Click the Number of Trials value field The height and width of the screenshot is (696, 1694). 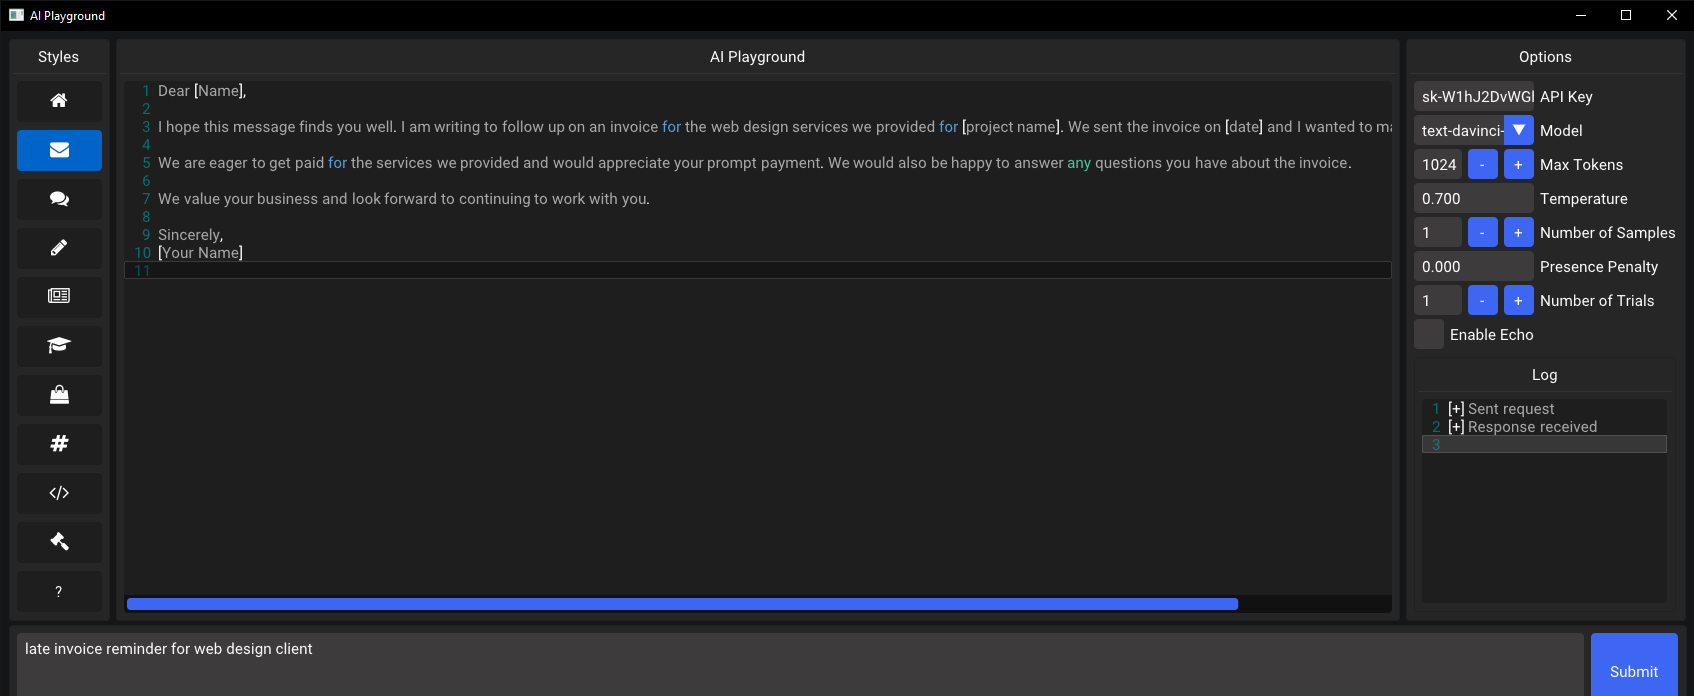pos(1438,300)
